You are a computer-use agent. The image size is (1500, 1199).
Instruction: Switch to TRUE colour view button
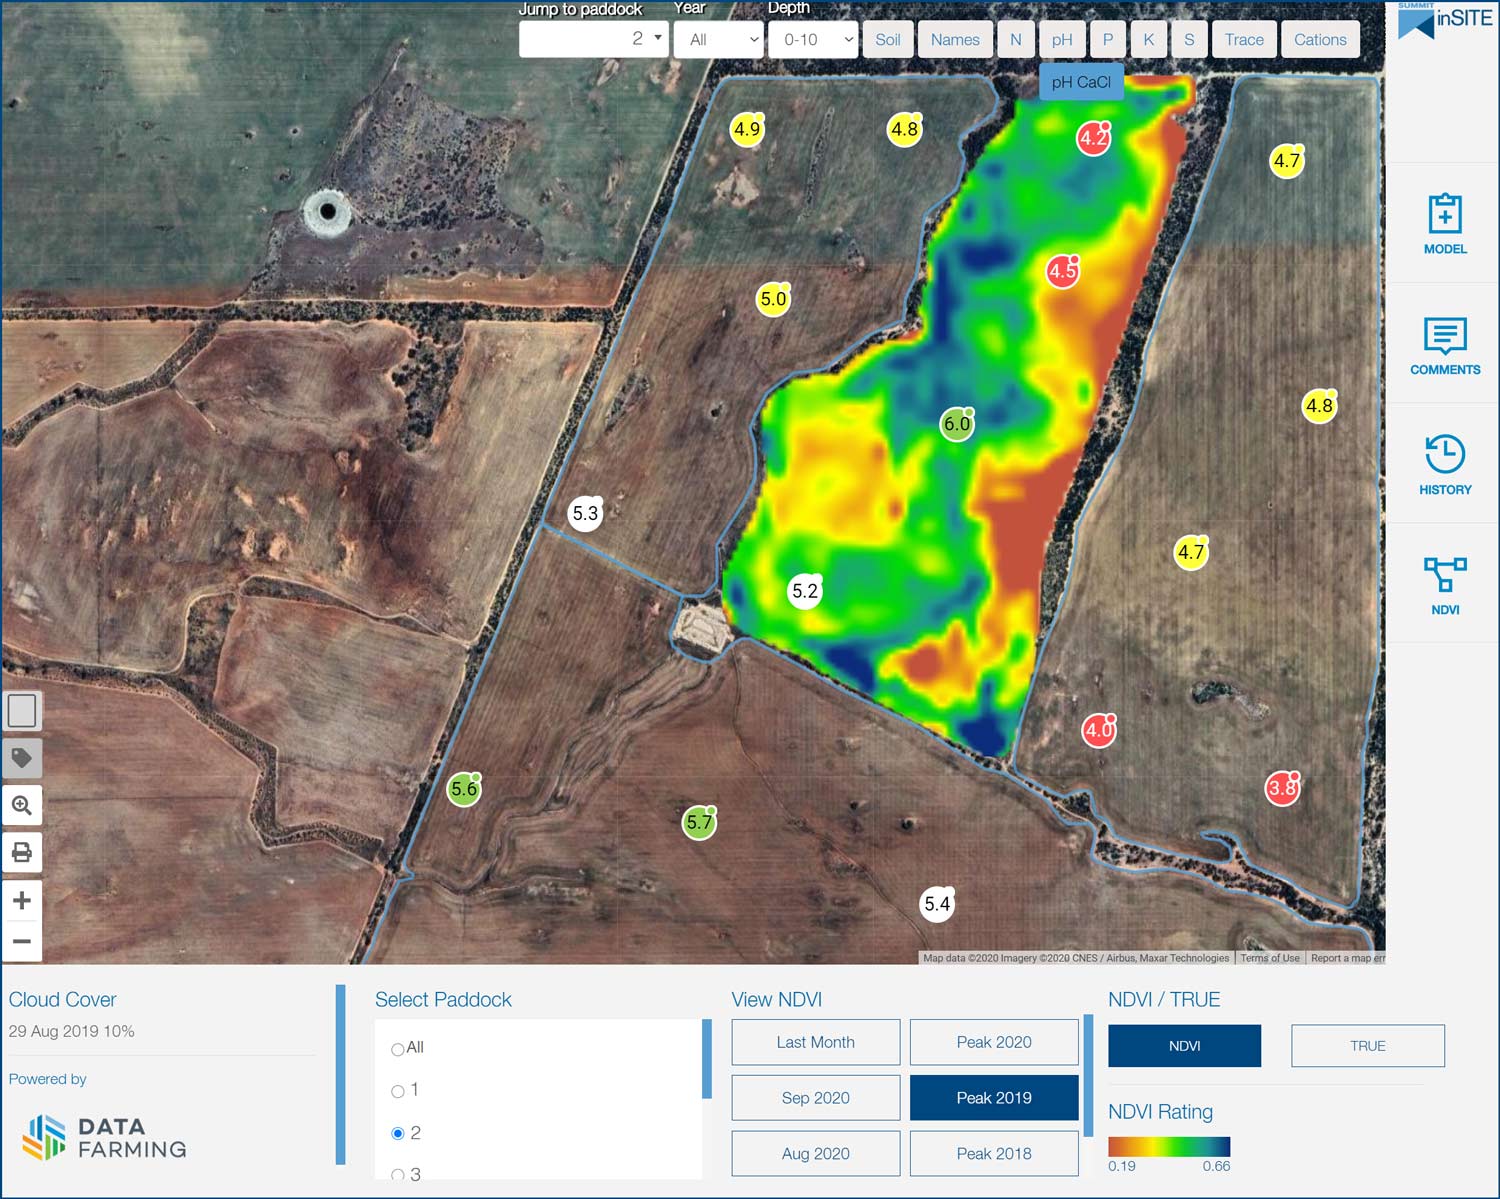tap(1367, 1046)
